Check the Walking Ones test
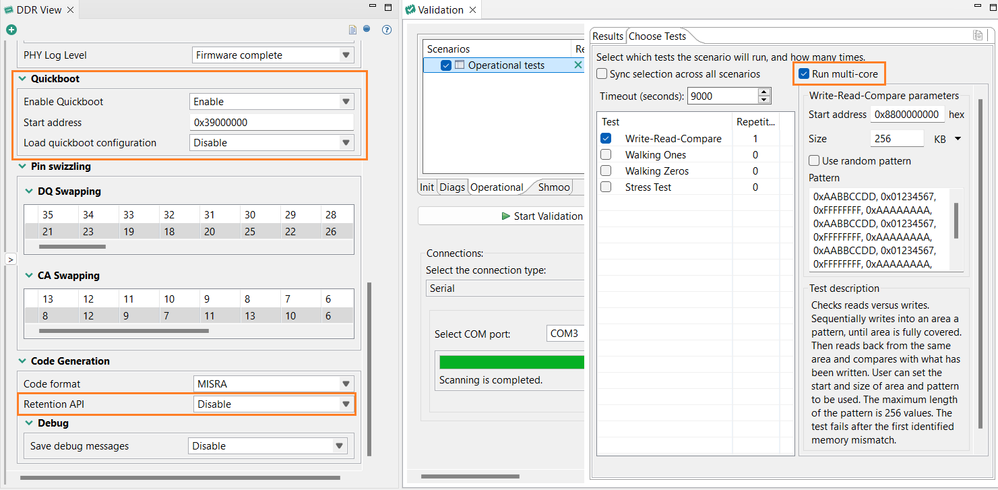Image resolution: width=998 pixels, height=490 pixels. pos(606,155)
